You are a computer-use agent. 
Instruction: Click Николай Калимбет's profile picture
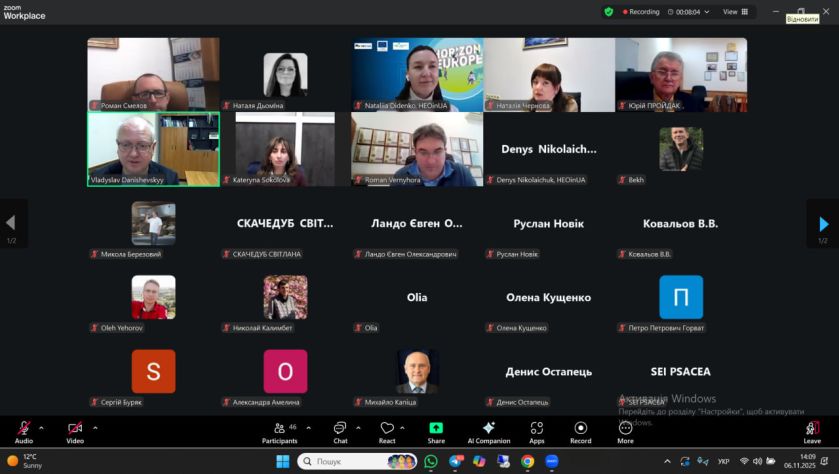[285, 297]
